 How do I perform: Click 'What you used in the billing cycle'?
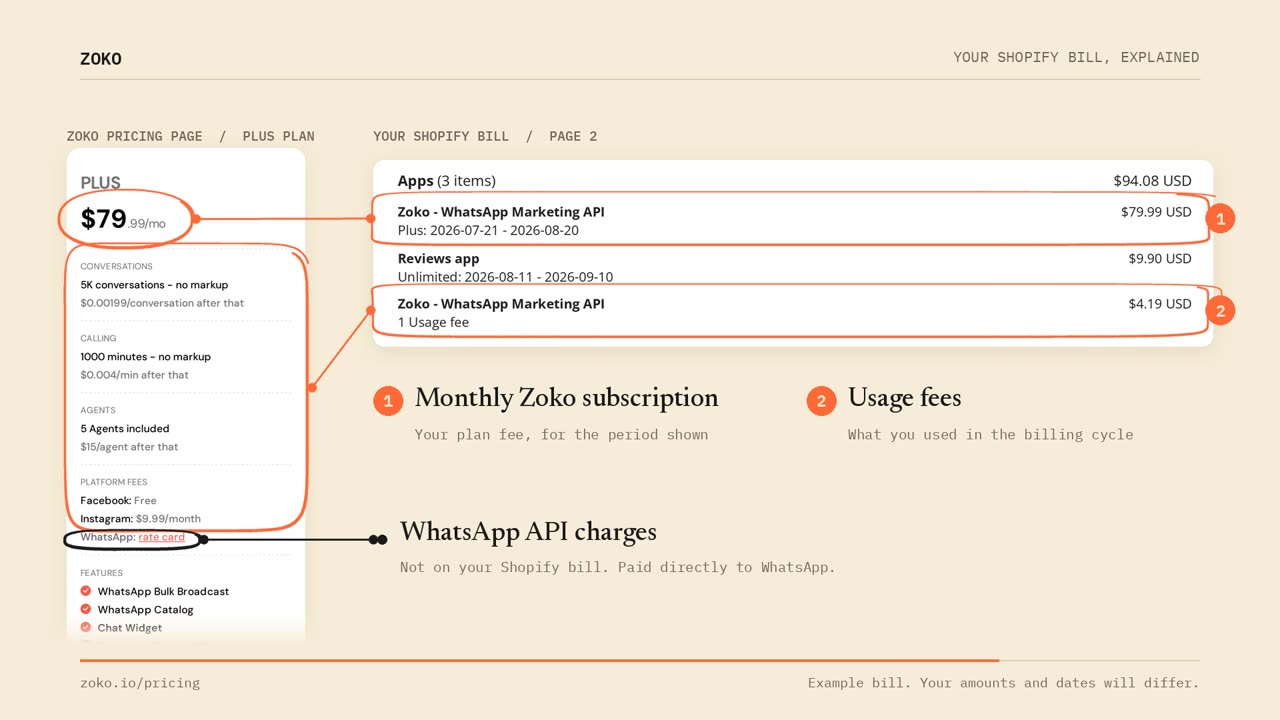coord(991,434)
